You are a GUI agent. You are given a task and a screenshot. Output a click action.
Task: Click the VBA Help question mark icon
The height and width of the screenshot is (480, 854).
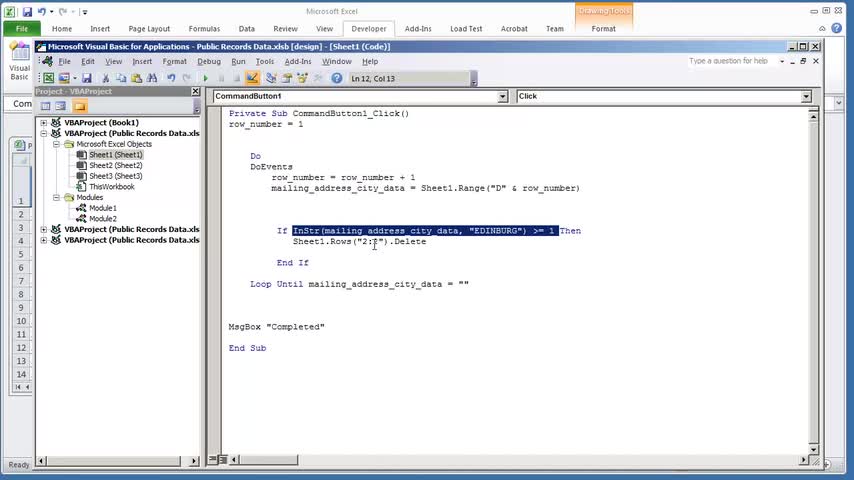(337, 78)
